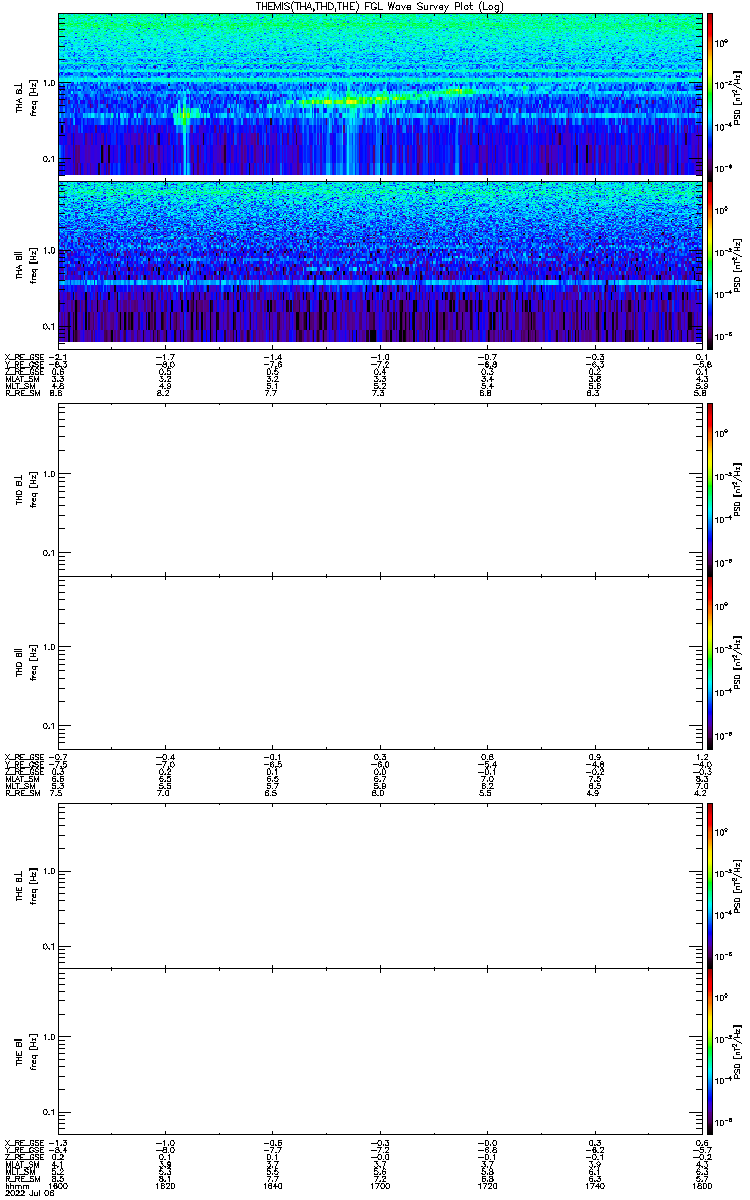Image resolution: width=750 pixels, height=1200 pixels.
Task: Click the PSD [nT²/Hz] label beside the THE B-parallel color bar
Action: point(737,1053)
